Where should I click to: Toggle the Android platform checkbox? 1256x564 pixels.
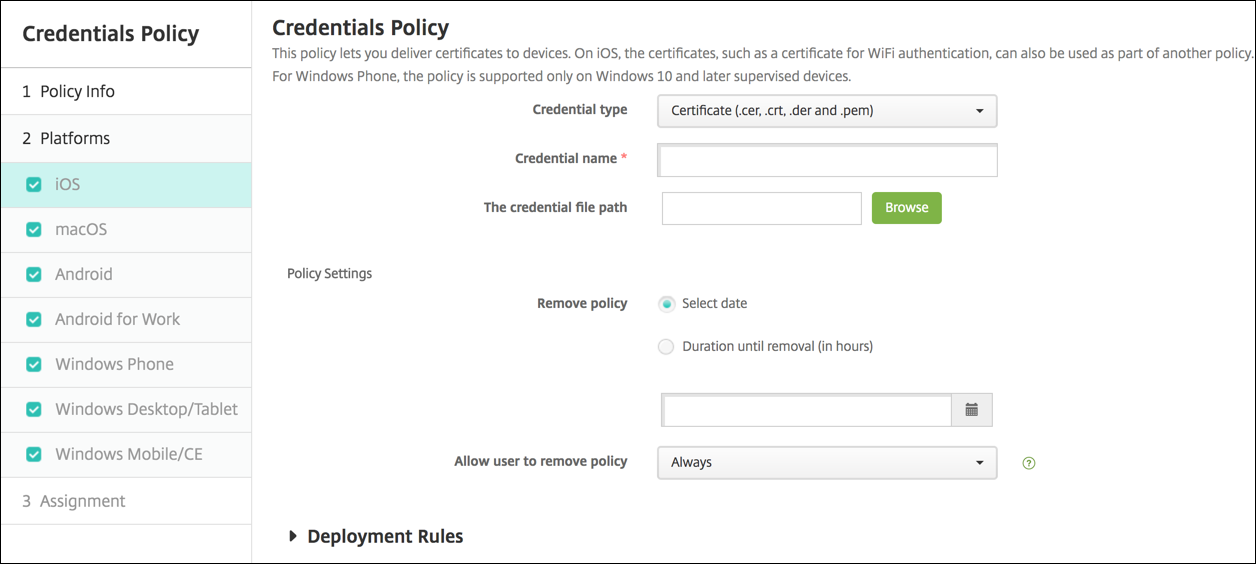pos(34,275)
